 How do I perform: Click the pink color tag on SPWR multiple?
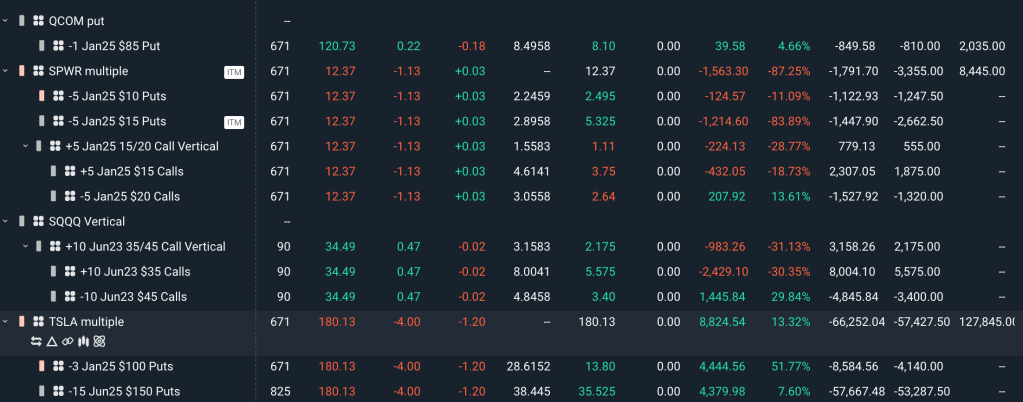(22, 71)
